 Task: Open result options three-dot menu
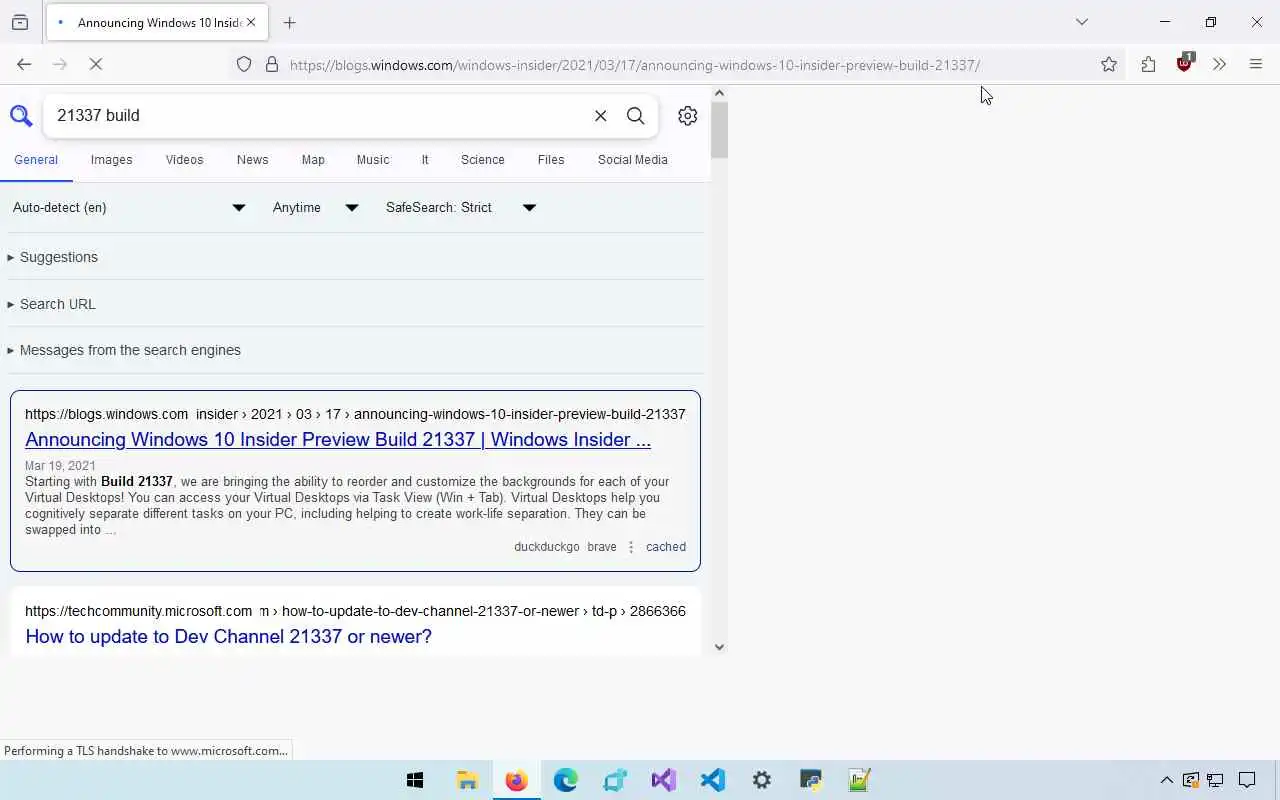631,547
